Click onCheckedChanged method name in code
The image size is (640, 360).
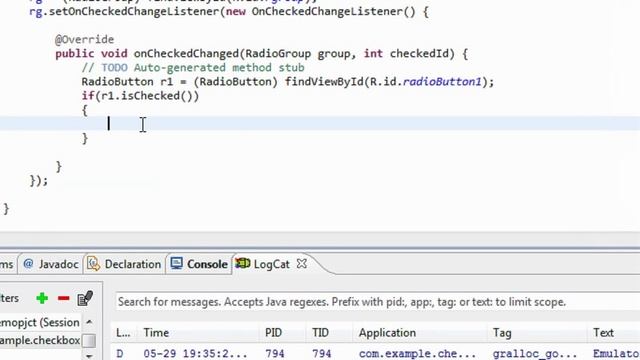click(186, 53)
